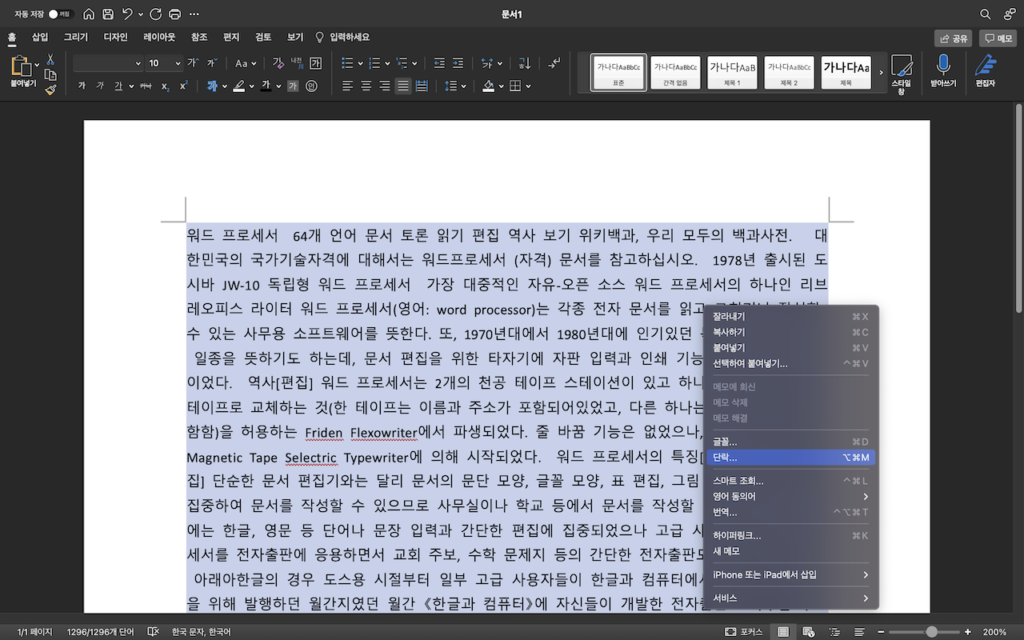The width and height of the screenshot is (1024, 640).
Task: Click the Home icon in title bar
Action: point(89,14)
